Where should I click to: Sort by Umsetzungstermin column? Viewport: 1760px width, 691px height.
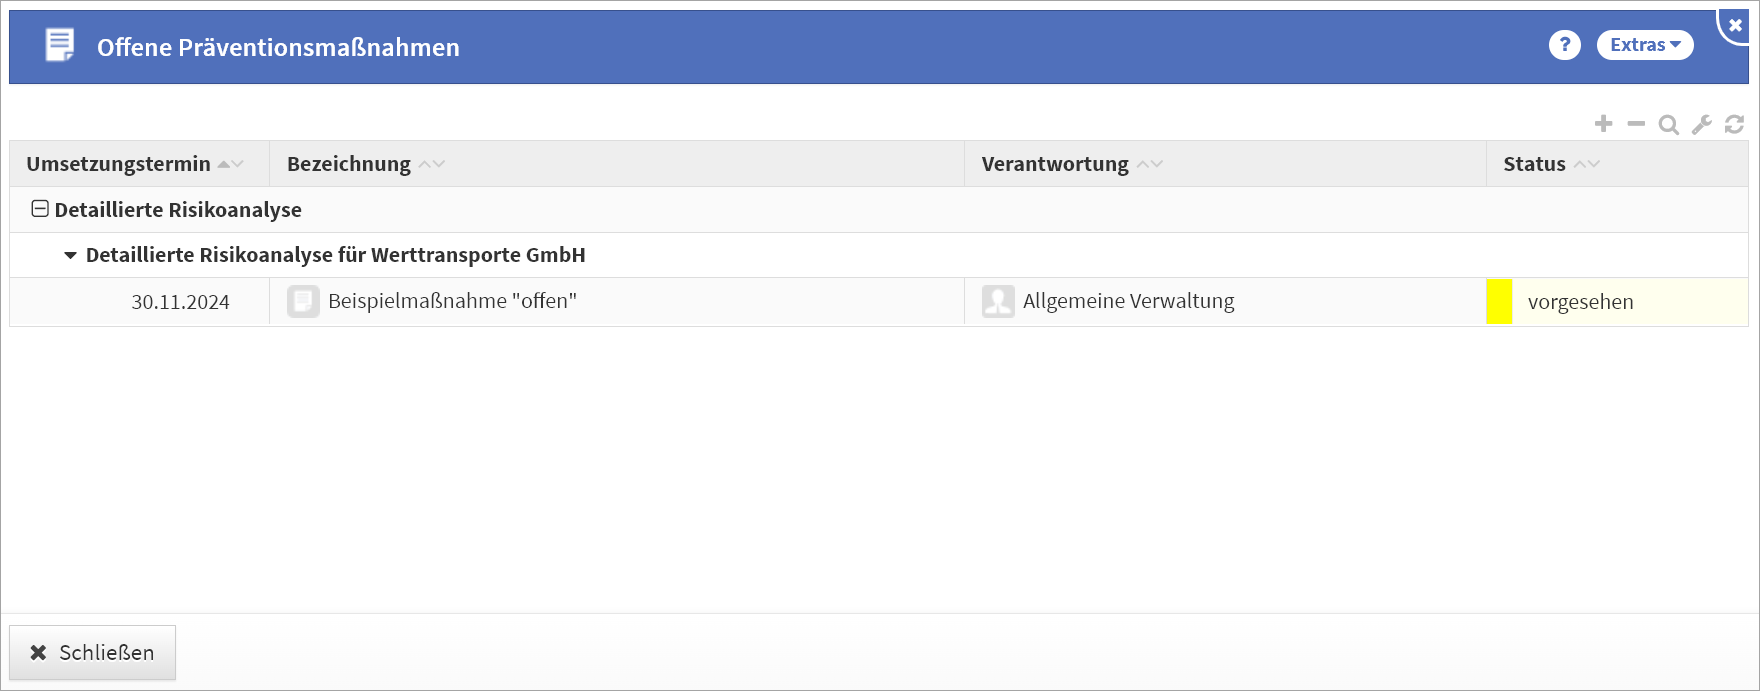click(x=119, y=164)
